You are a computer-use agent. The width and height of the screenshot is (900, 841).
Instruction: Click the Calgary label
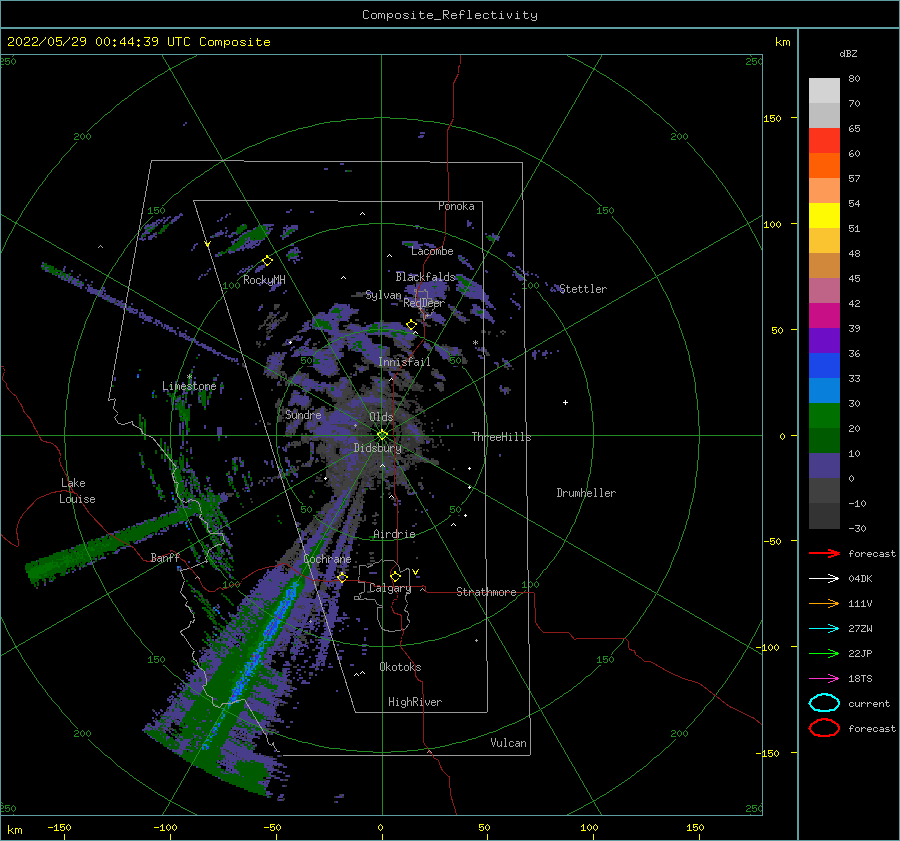pyautogui.click(x=390, y=588)
